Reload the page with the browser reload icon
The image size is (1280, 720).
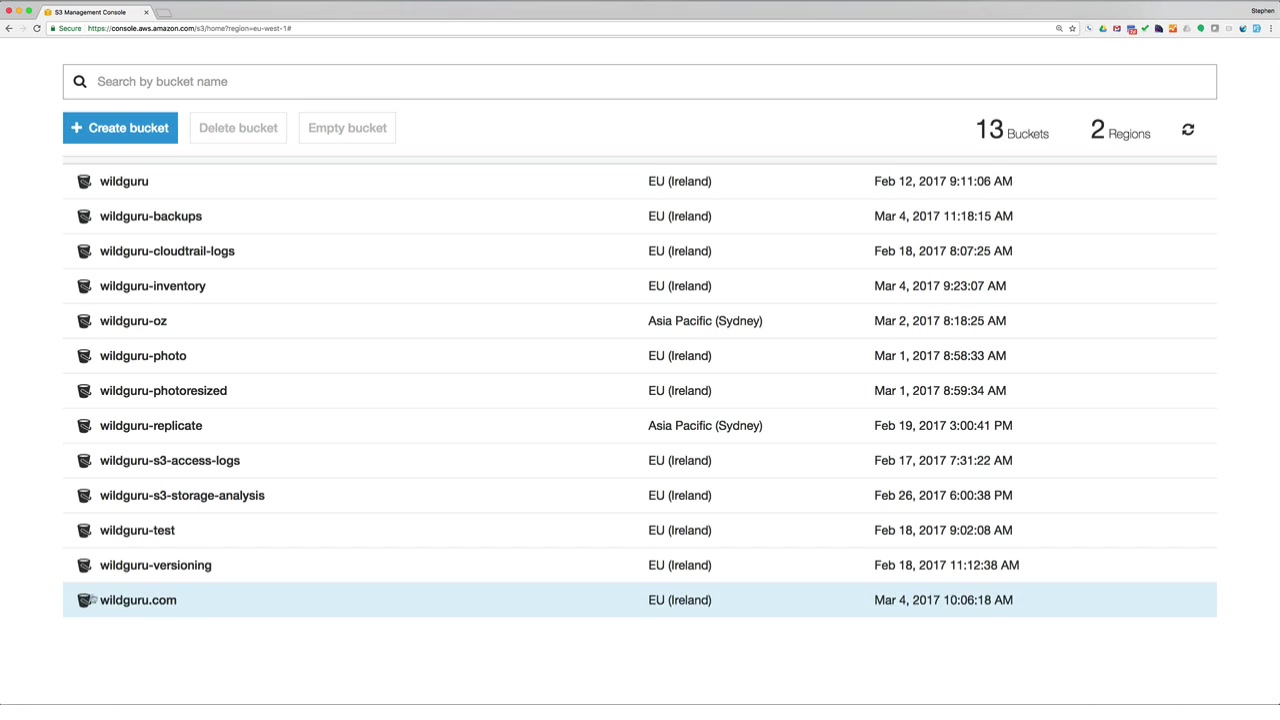[37, 28]
